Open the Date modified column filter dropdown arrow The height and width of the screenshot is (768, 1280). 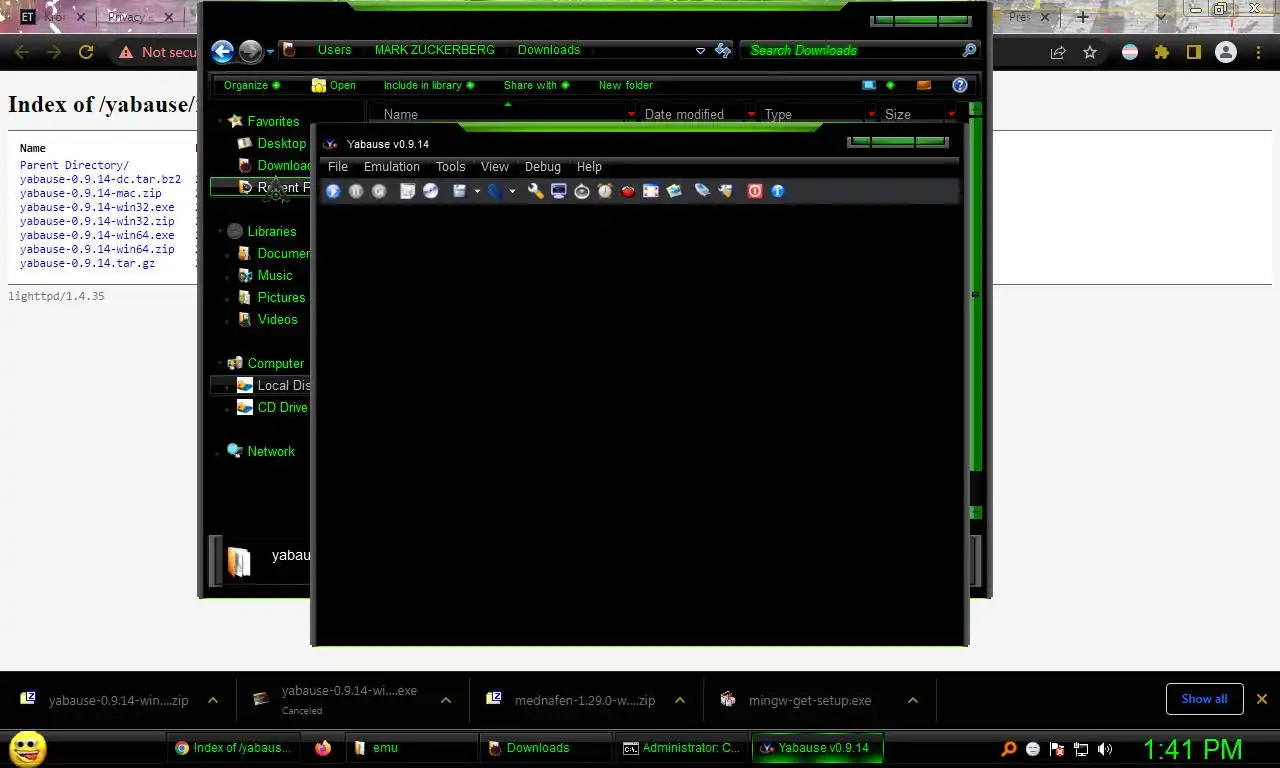coord(751,114)
